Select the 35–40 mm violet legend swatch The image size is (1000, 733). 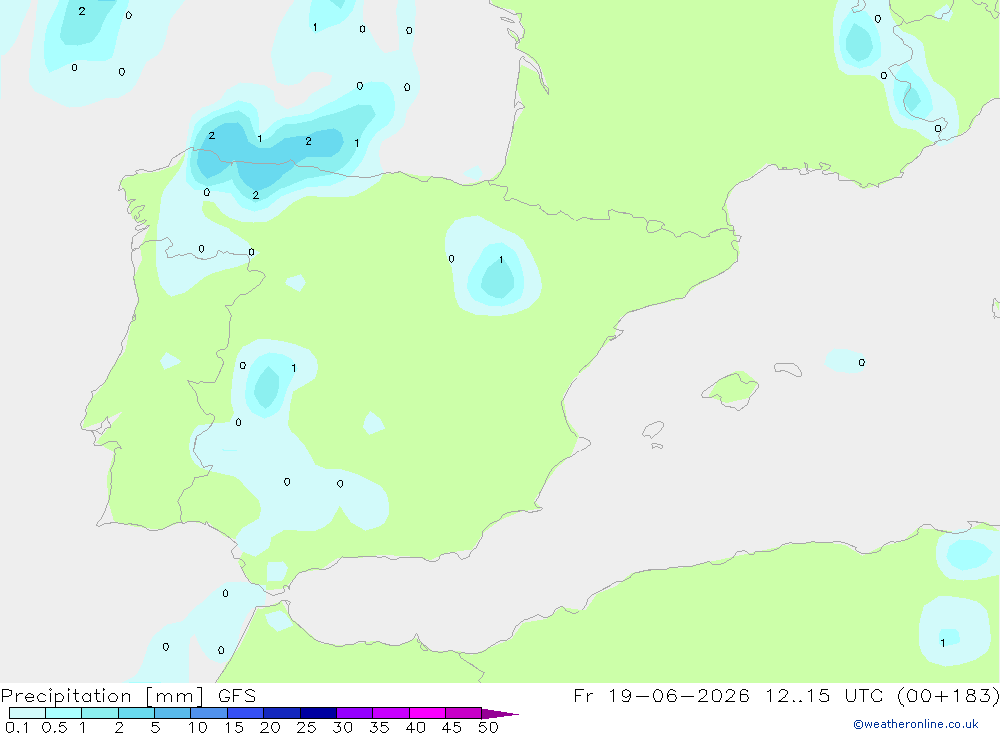click(391, 713)
